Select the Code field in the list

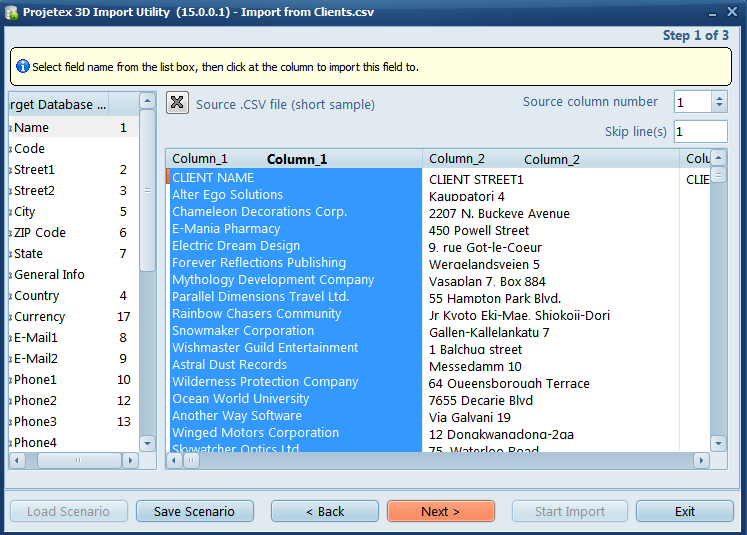pos(74,149)
